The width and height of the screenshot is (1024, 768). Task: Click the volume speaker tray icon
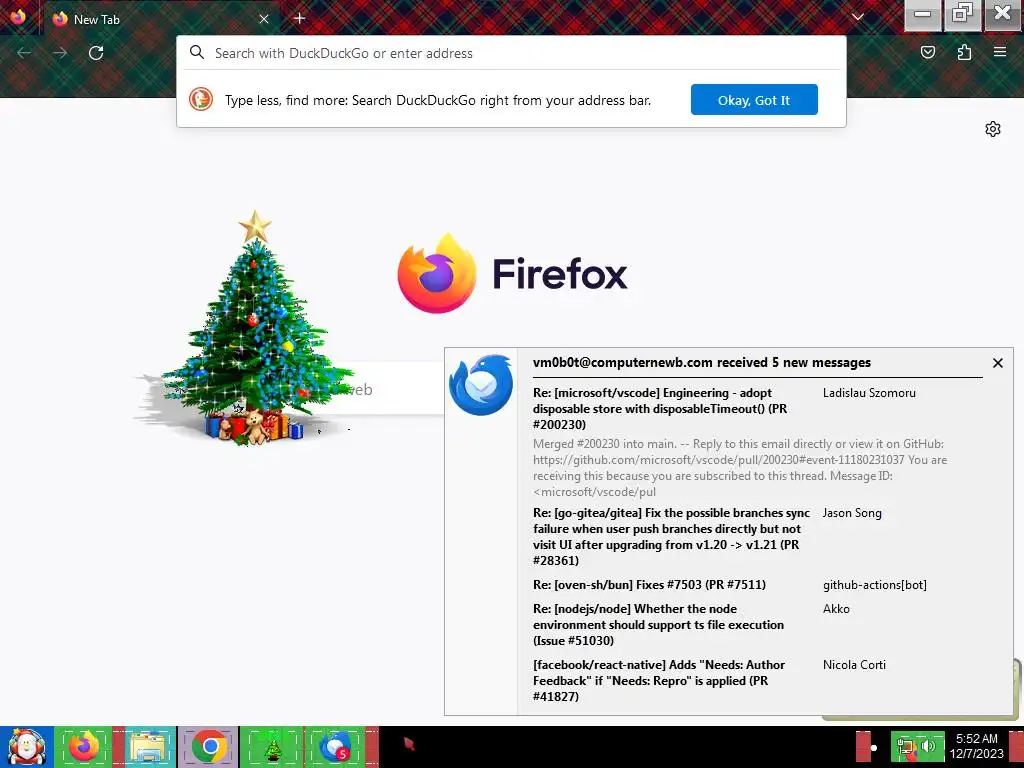[928, 746]
